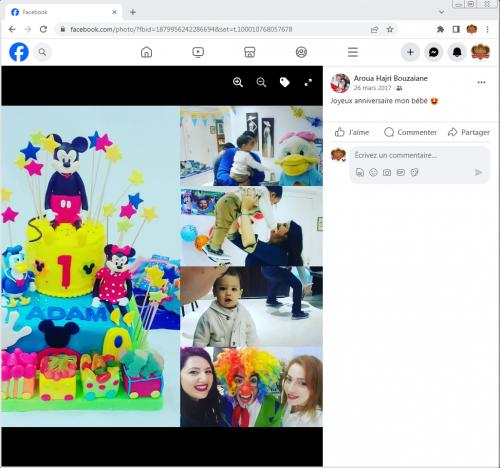This screenshot has height=468, width=500.
Task: Open Facebook search magnifier
Action: (42, 52)
